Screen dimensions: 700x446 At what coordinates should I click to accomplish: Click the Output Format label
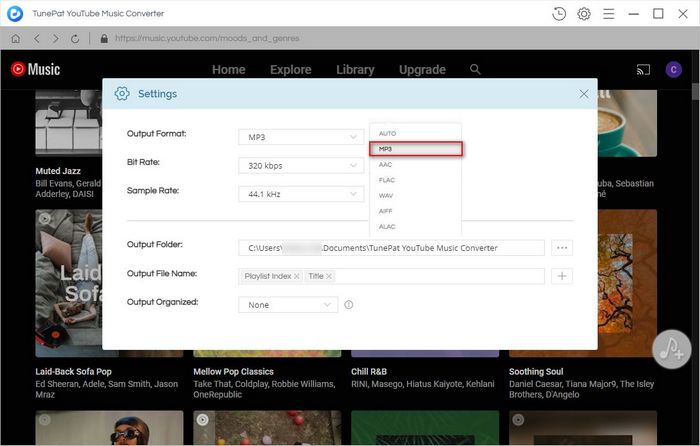[x=156, y=133]
